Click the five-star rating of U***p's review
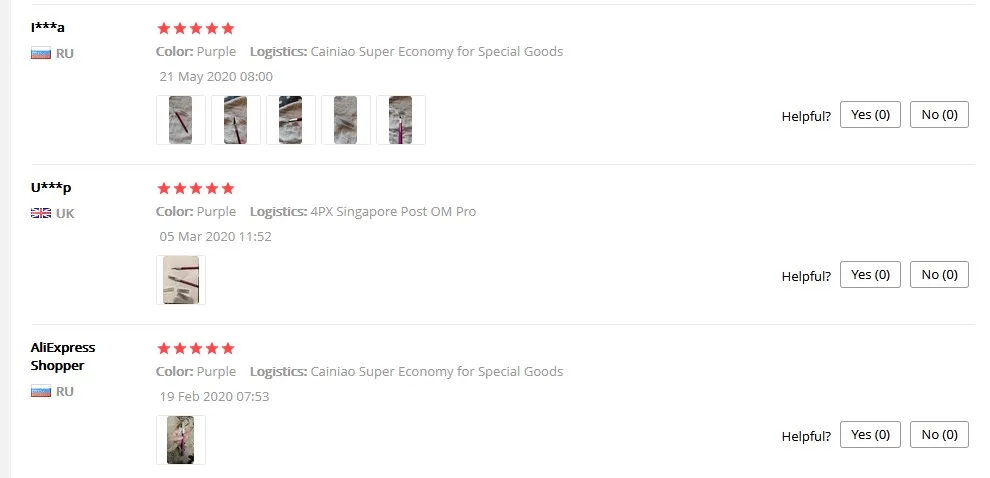 196,188
